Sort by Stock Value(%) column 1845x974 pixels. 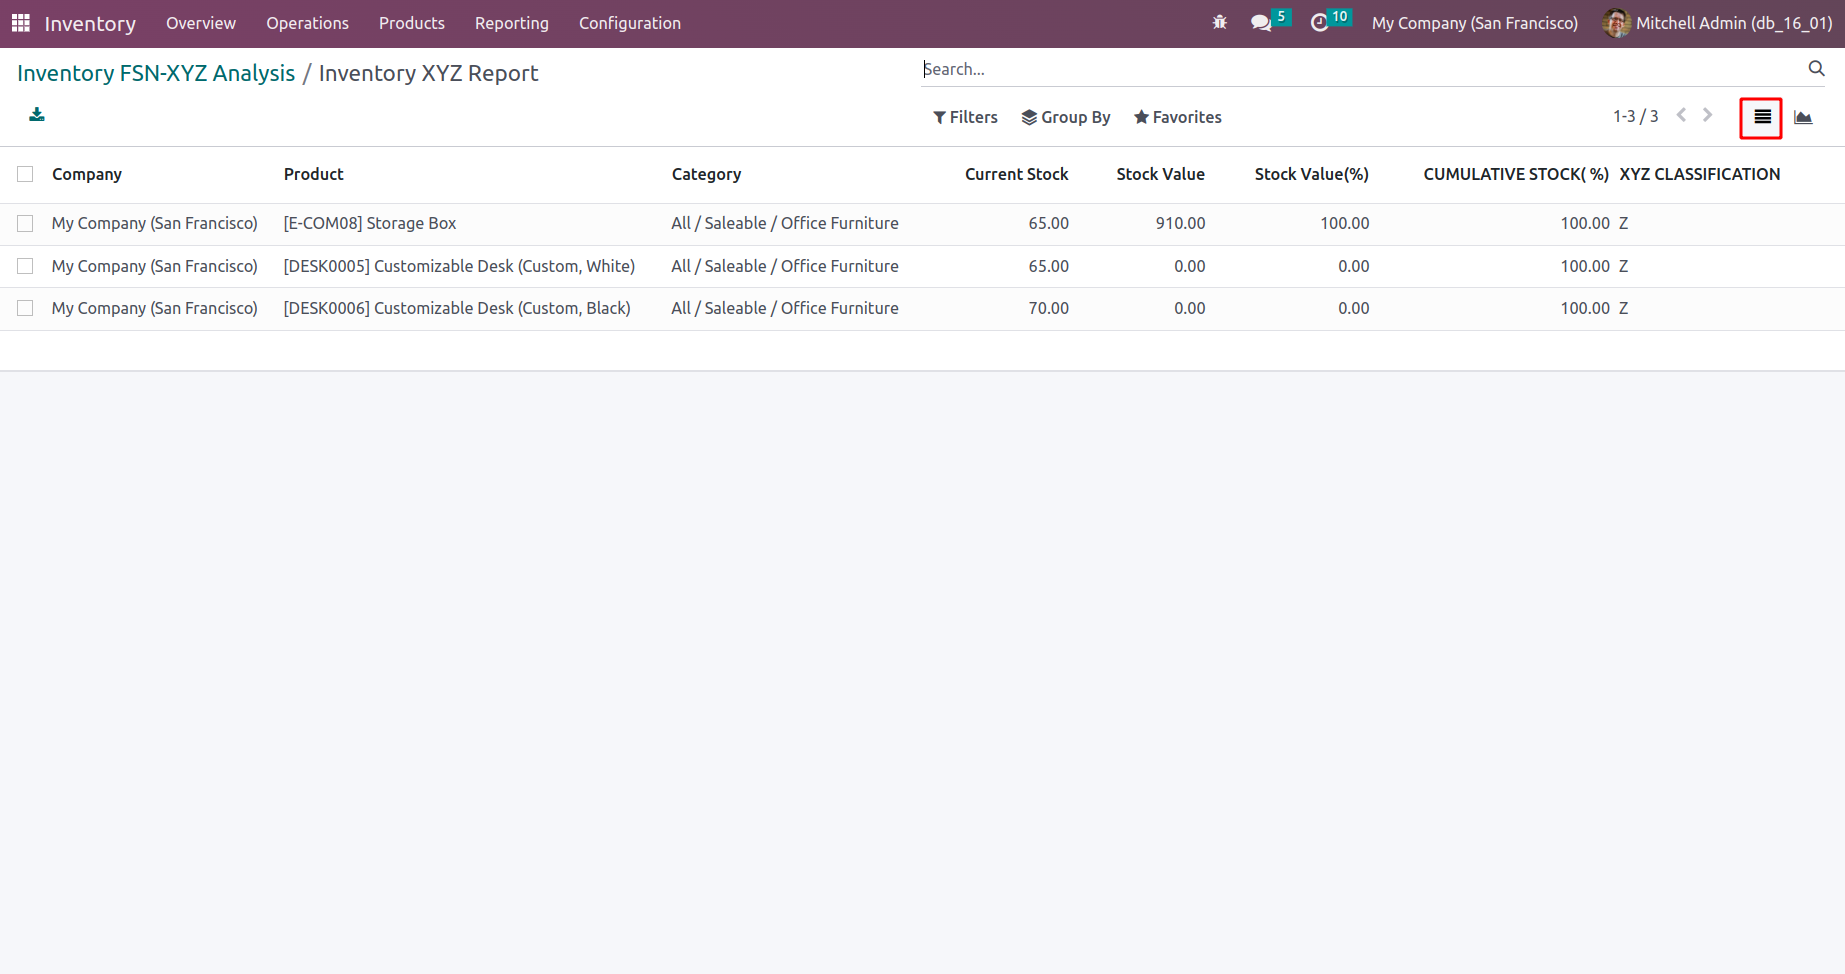click(x=1312, y=174)
